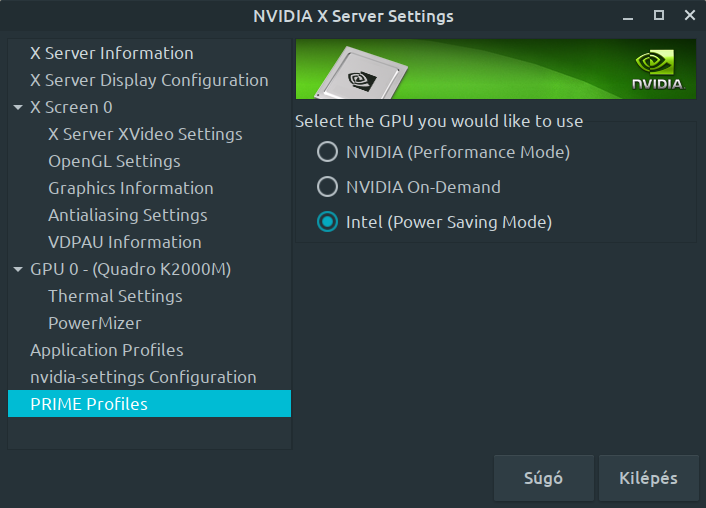Click the GPU chip image in the banner
The width and height of the screenshot is (706, 508).
[x=361, y=73]
